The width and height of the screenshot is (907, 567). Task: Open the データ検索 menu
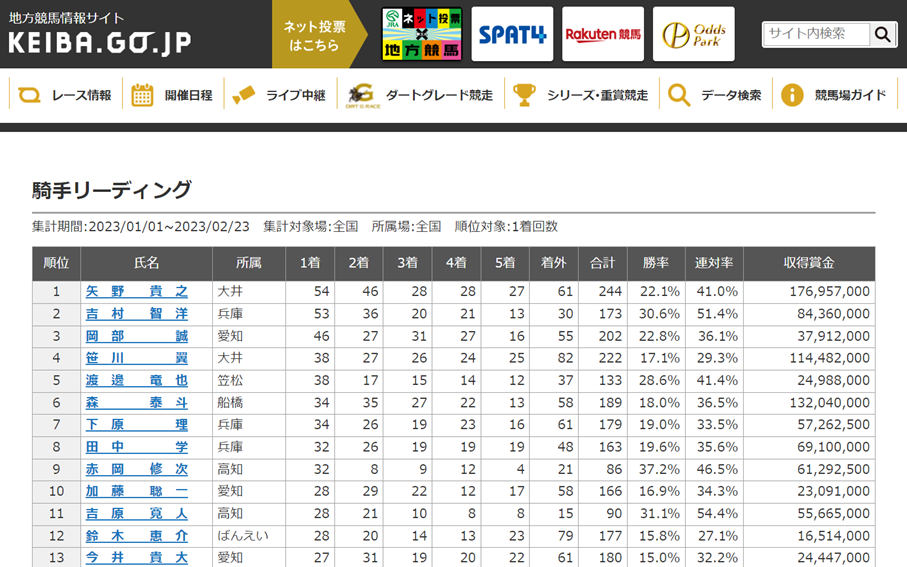point(730,95)
